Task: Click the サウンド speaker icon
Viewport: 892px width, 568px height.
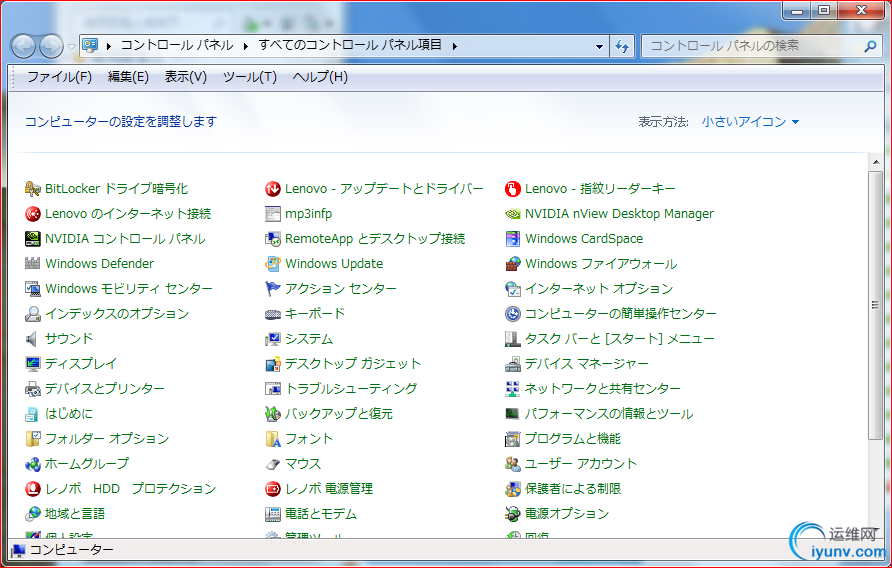Action: (32, 339)
